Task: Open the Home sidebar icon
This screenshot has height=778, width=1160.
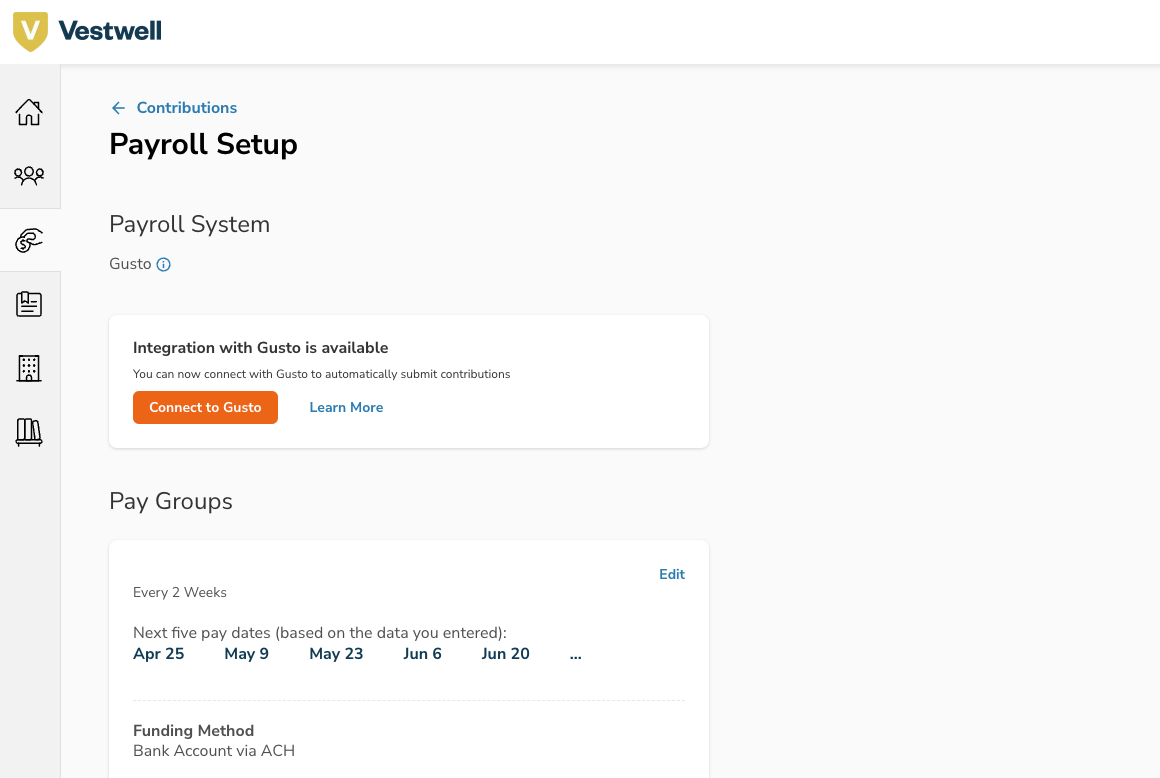Action: 29,112
